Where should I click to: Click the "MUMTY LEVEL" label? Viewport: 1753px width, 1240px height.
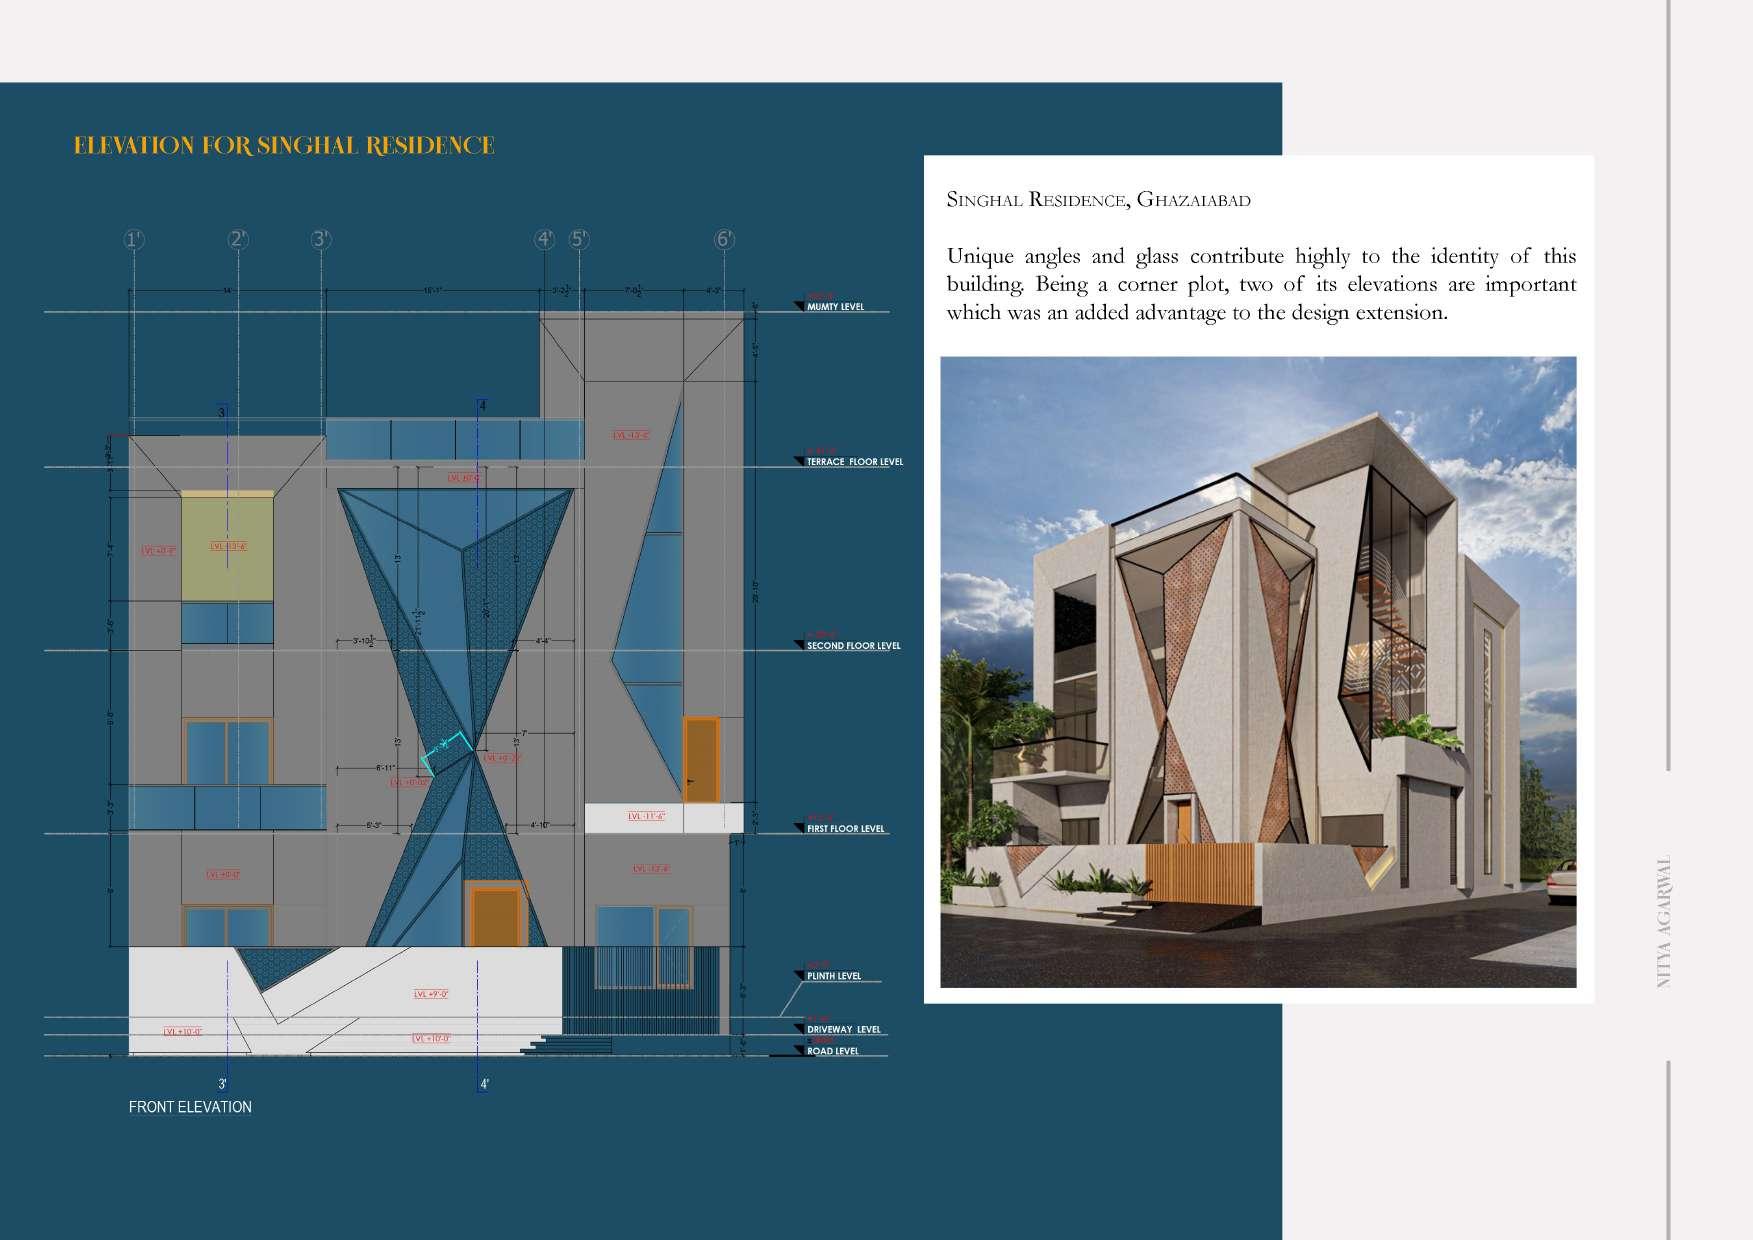point(836,307)
